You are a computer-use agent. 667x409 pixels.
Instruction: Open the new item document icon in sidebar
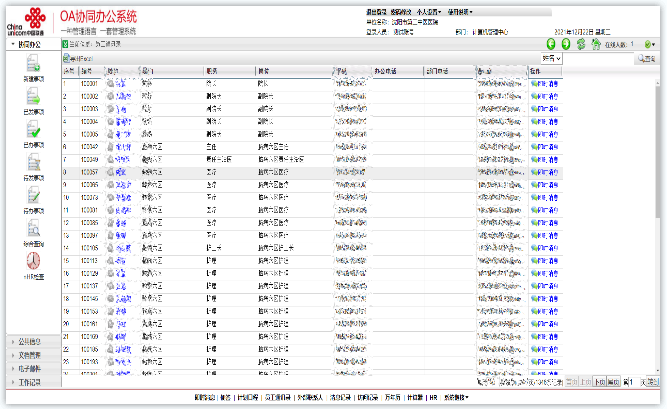[33, 63]
